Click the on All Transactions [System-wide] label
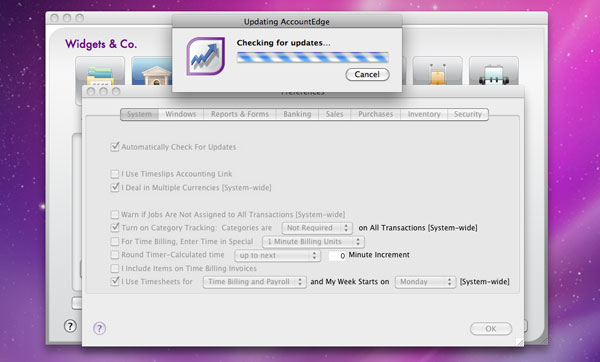 418,228
